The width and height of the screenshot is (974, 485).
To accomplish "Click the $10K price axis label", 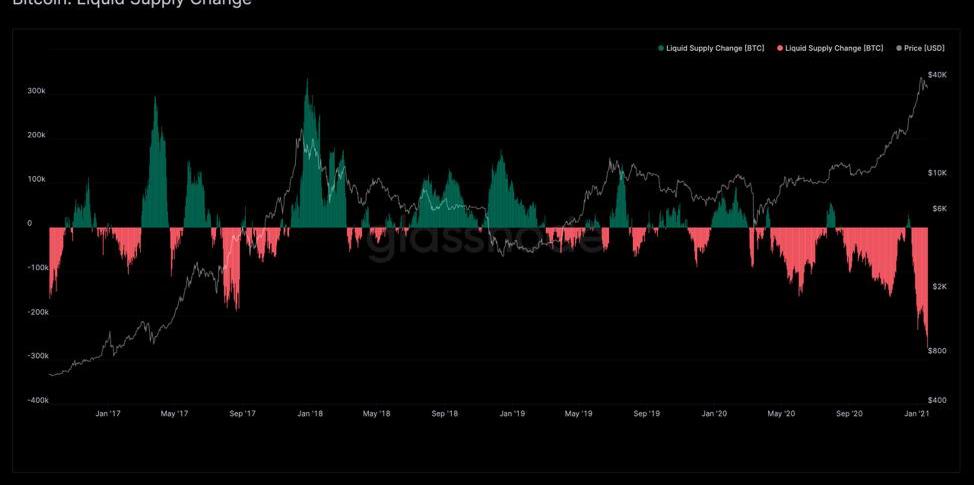I will point(936,173).
